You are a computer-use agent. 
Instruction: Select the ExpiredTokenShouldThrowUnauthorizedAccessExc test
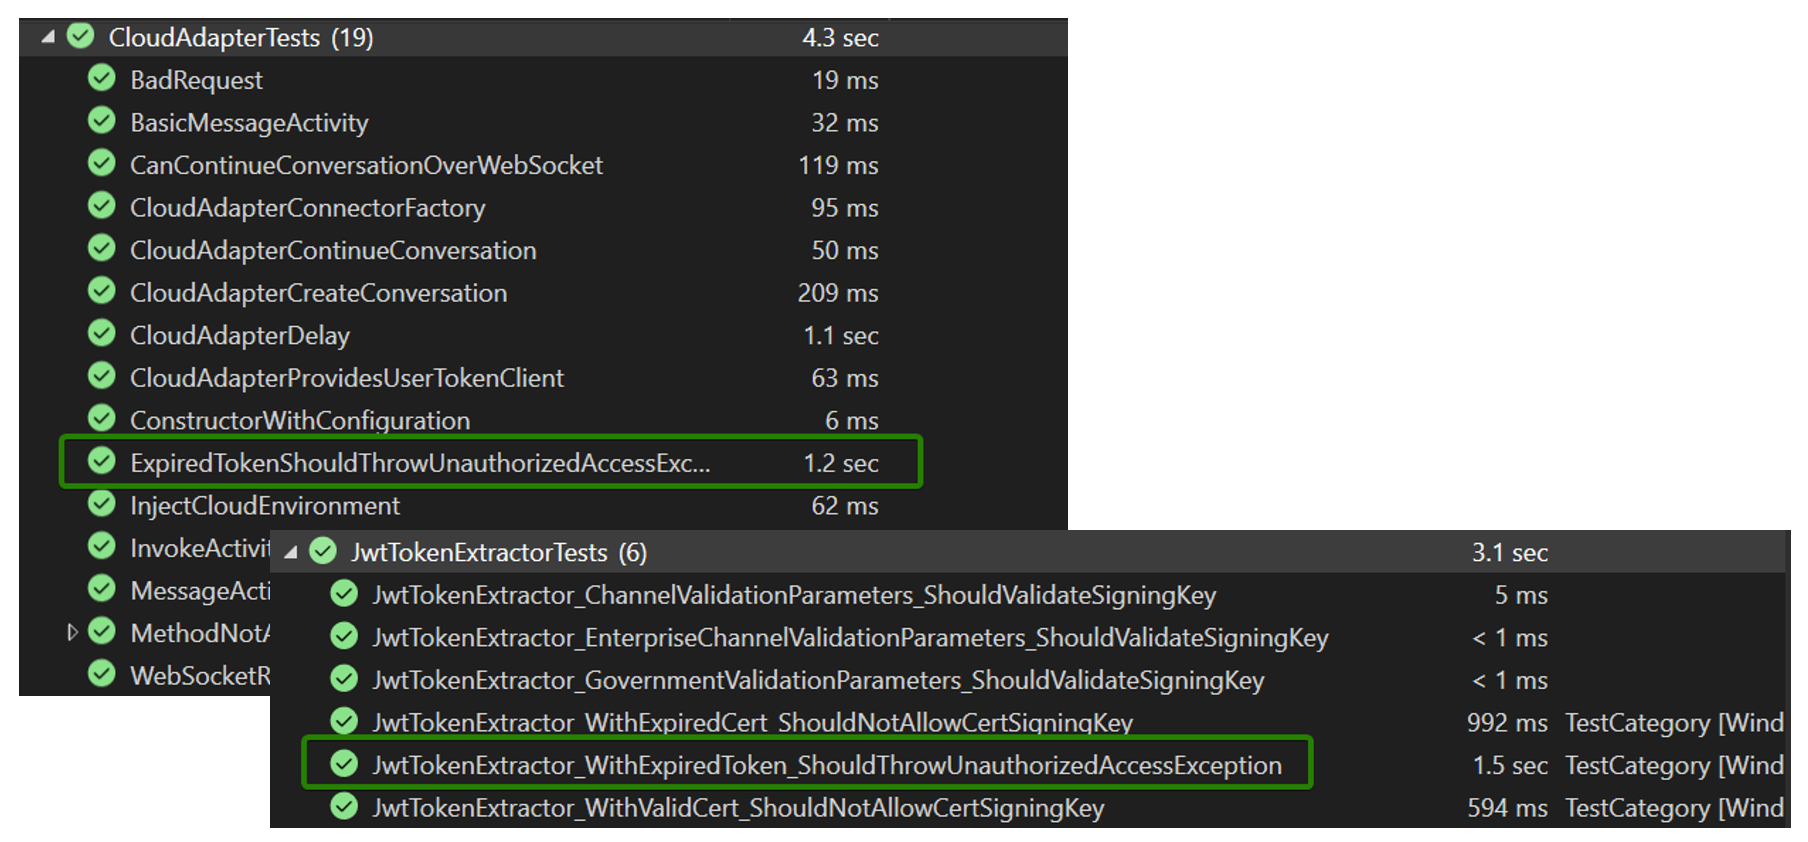click(420, 461)
